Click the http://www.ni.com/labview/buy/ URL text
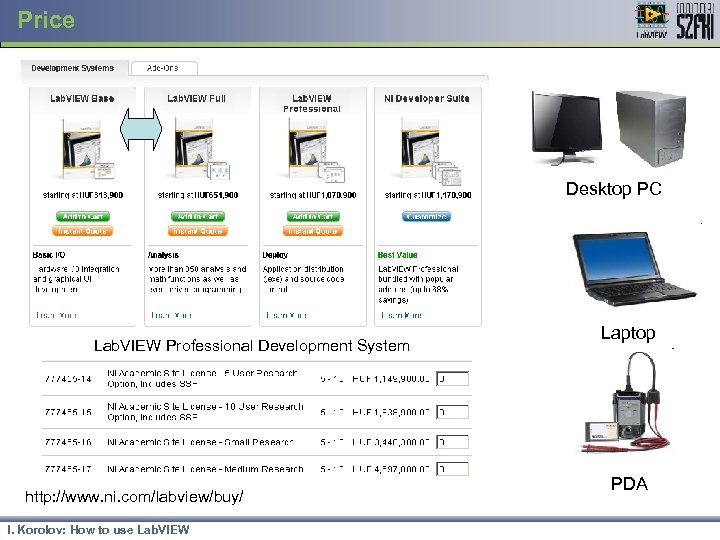 click(x=134, y=496)
